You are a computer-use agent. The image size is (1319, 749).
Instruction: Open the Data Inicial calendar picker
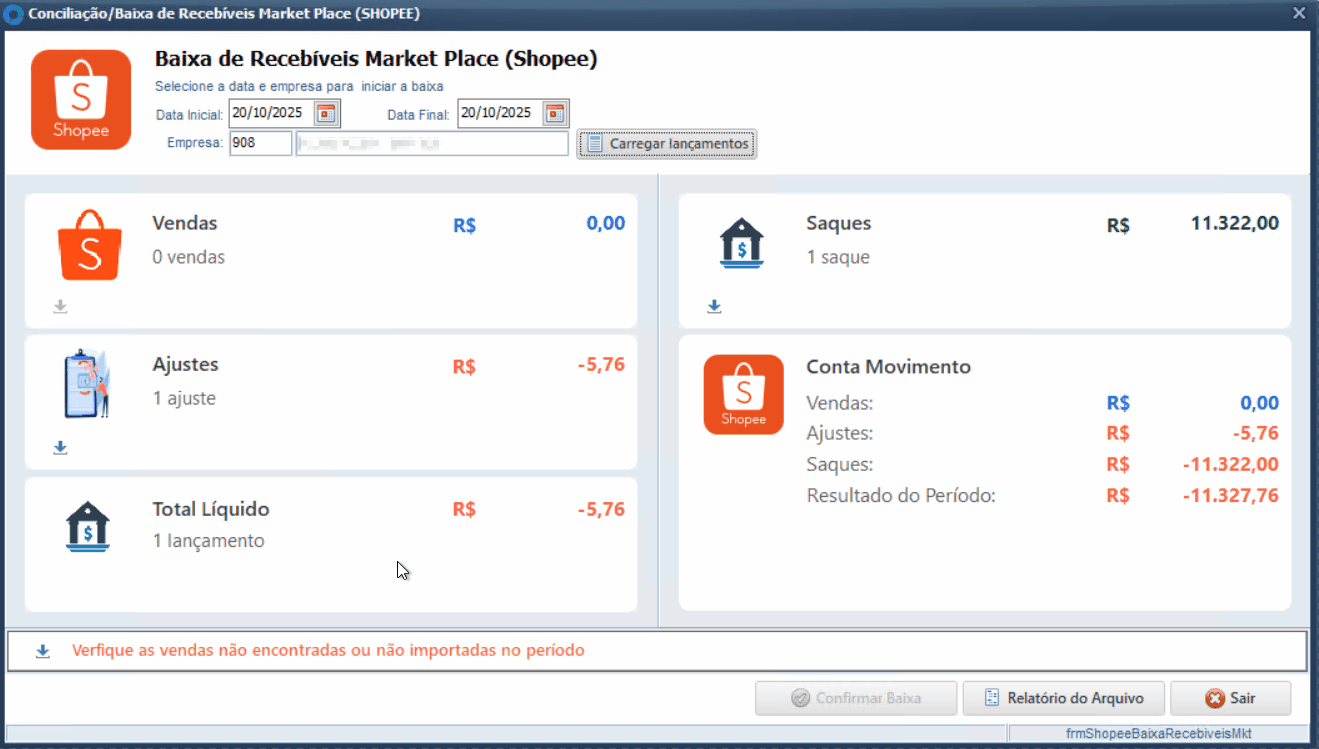click(x=327, y=113)
